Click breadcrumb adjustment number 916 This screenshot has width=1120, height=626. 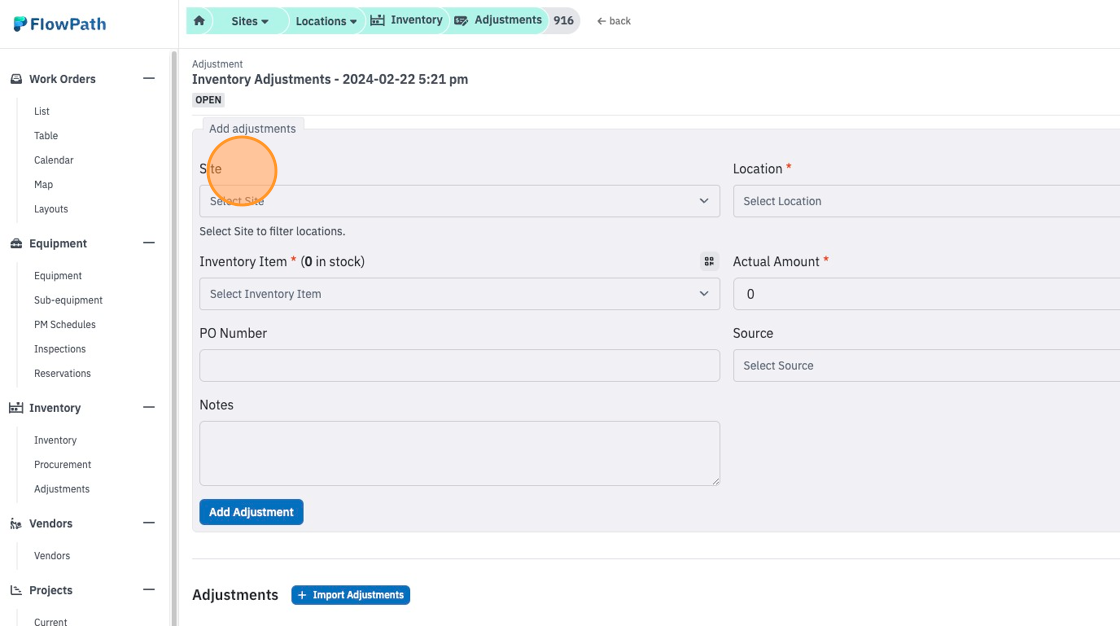click(x=564, y=21)
